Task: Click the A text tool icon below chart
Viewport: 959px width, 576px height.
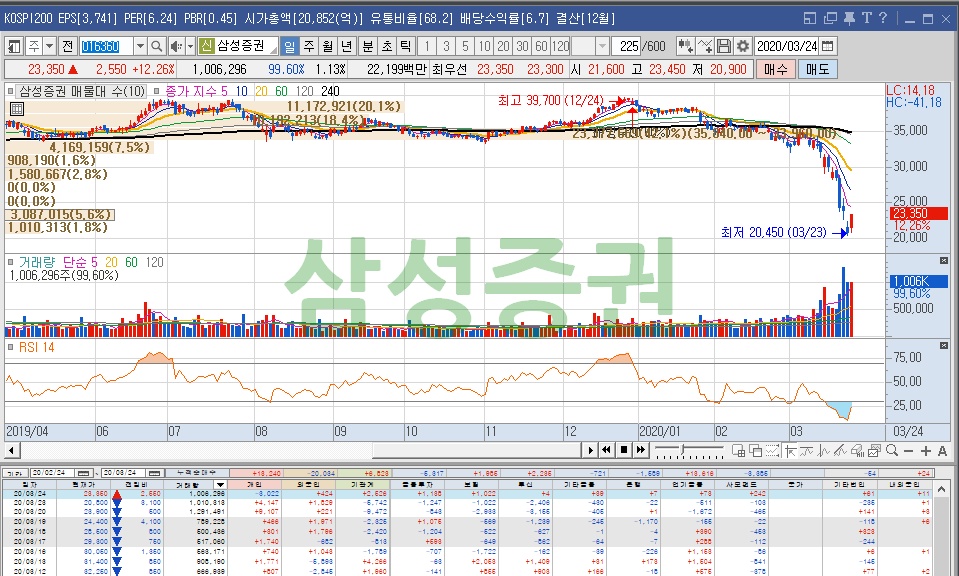Action: tap(942, 451)
